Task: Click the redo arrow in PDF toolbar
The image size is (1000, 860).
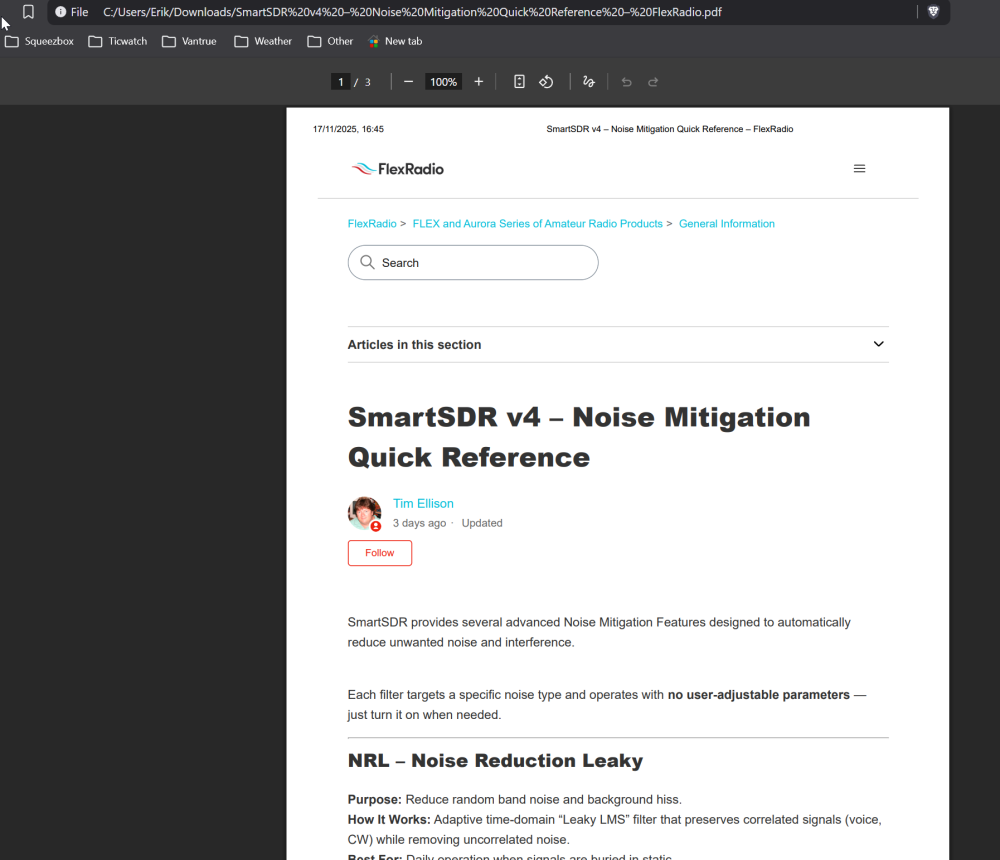Action: click(x=653, y=82)
